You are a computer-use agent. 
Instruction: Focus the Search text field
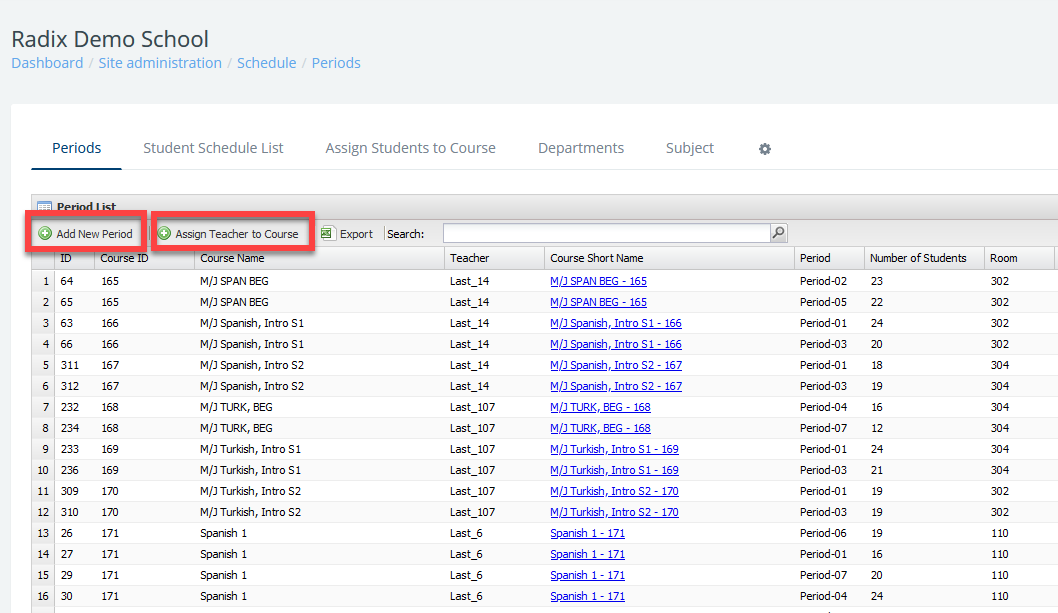[606, 233]
